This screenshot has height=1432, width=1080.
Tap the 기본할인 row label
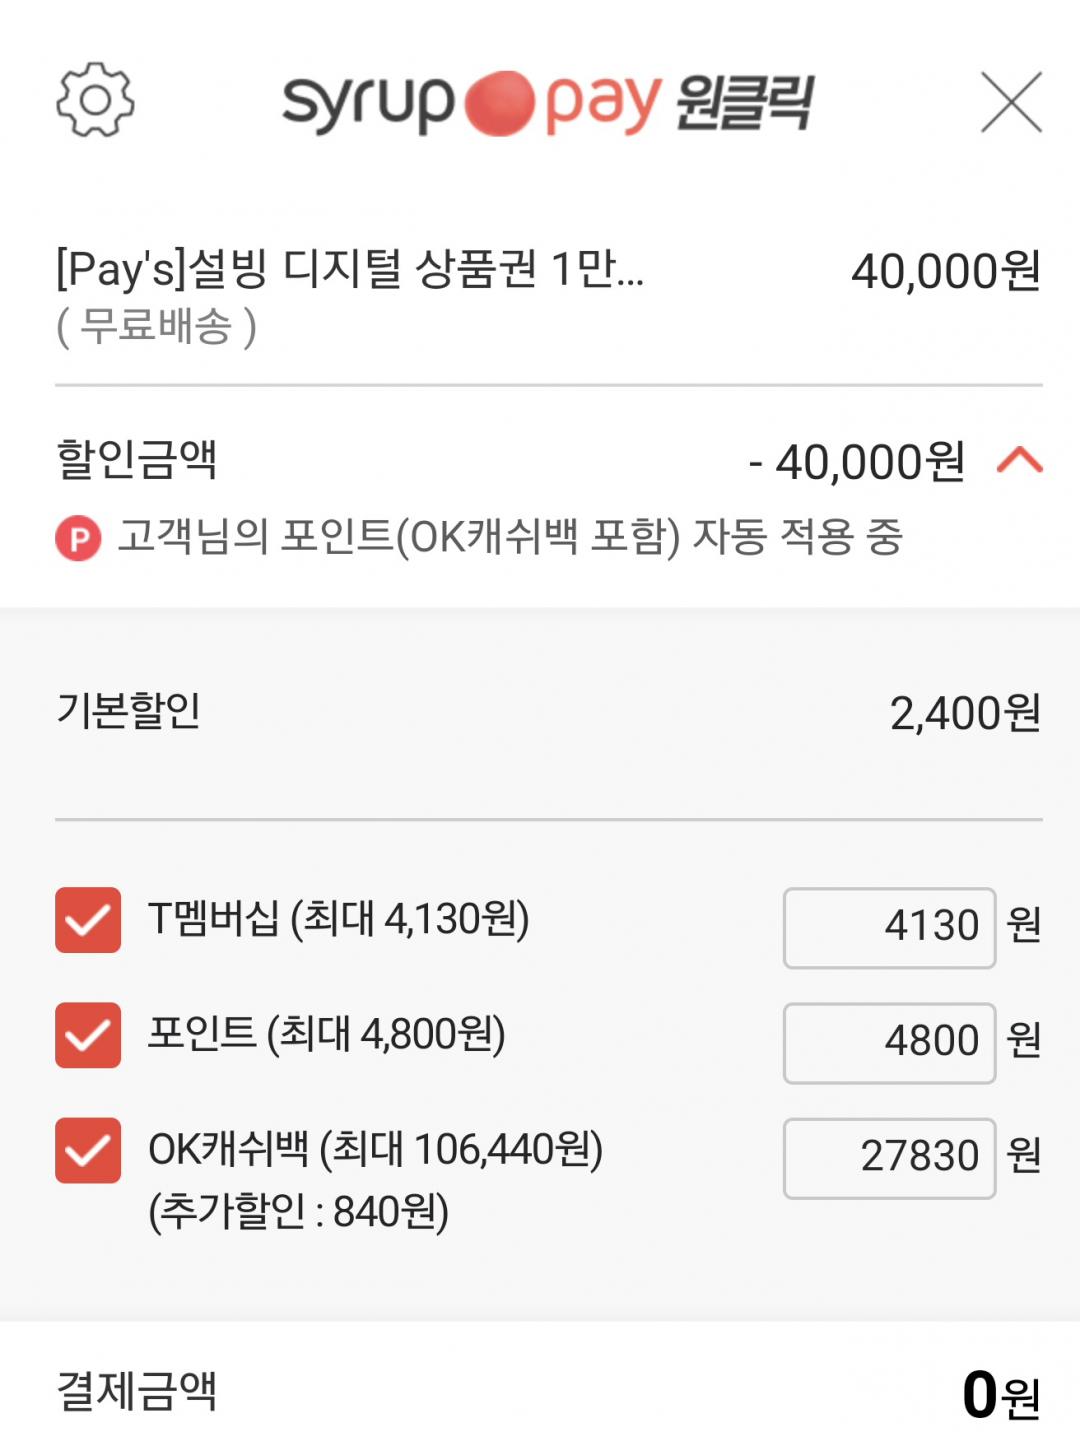pos(129,711)
